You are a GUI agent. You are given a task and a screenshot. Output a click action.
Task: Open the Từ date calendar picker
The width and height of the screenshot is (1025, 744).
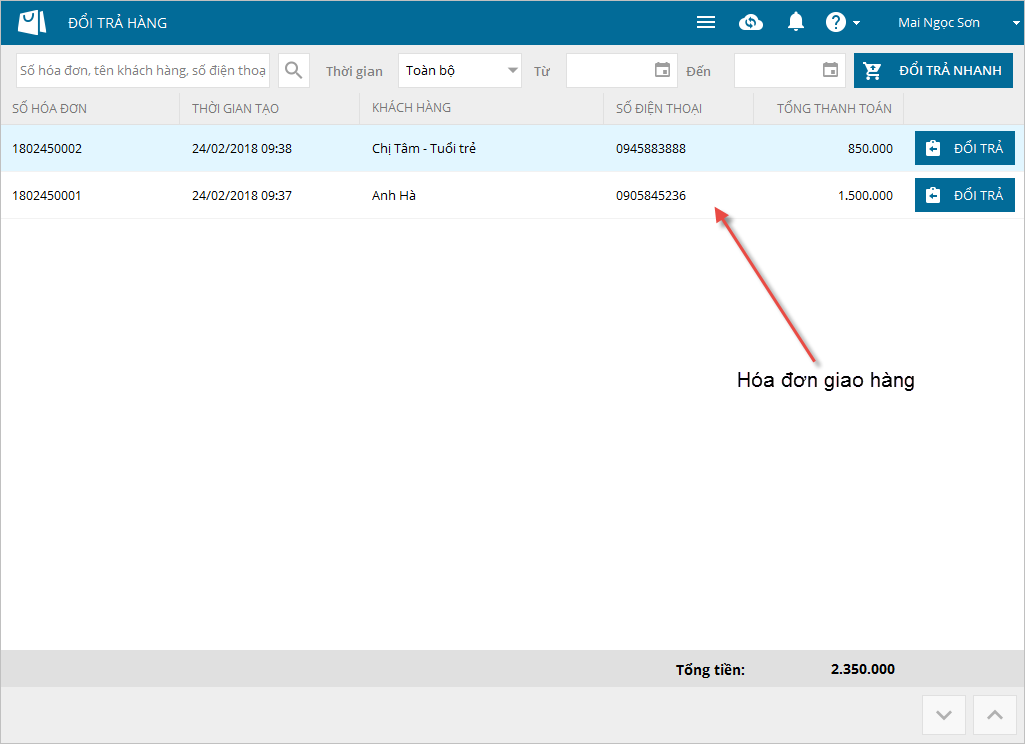662,70
